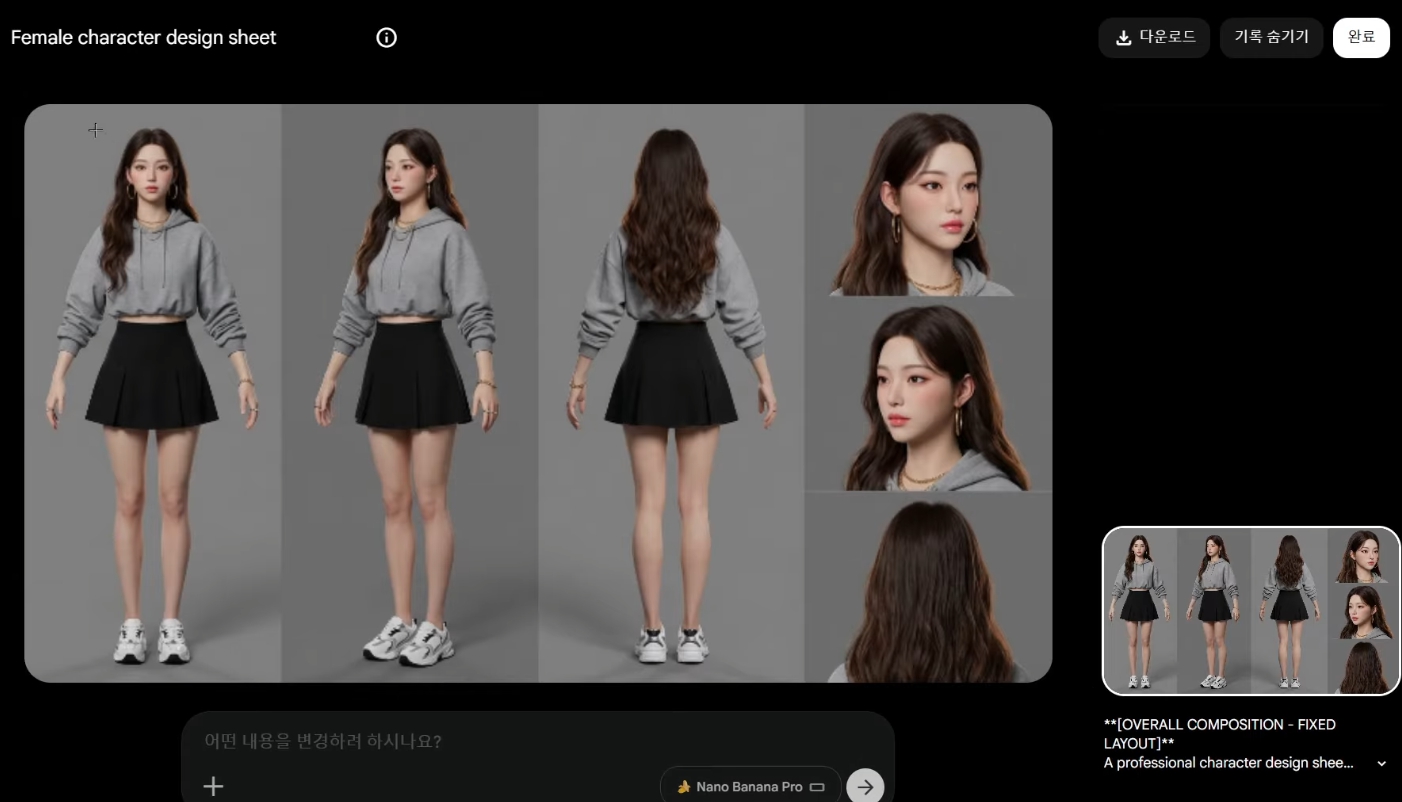This screenshot has width=1402, height=802.
Task: Submit prompt with the arrow send button
Action: click(x=865, y=786)
